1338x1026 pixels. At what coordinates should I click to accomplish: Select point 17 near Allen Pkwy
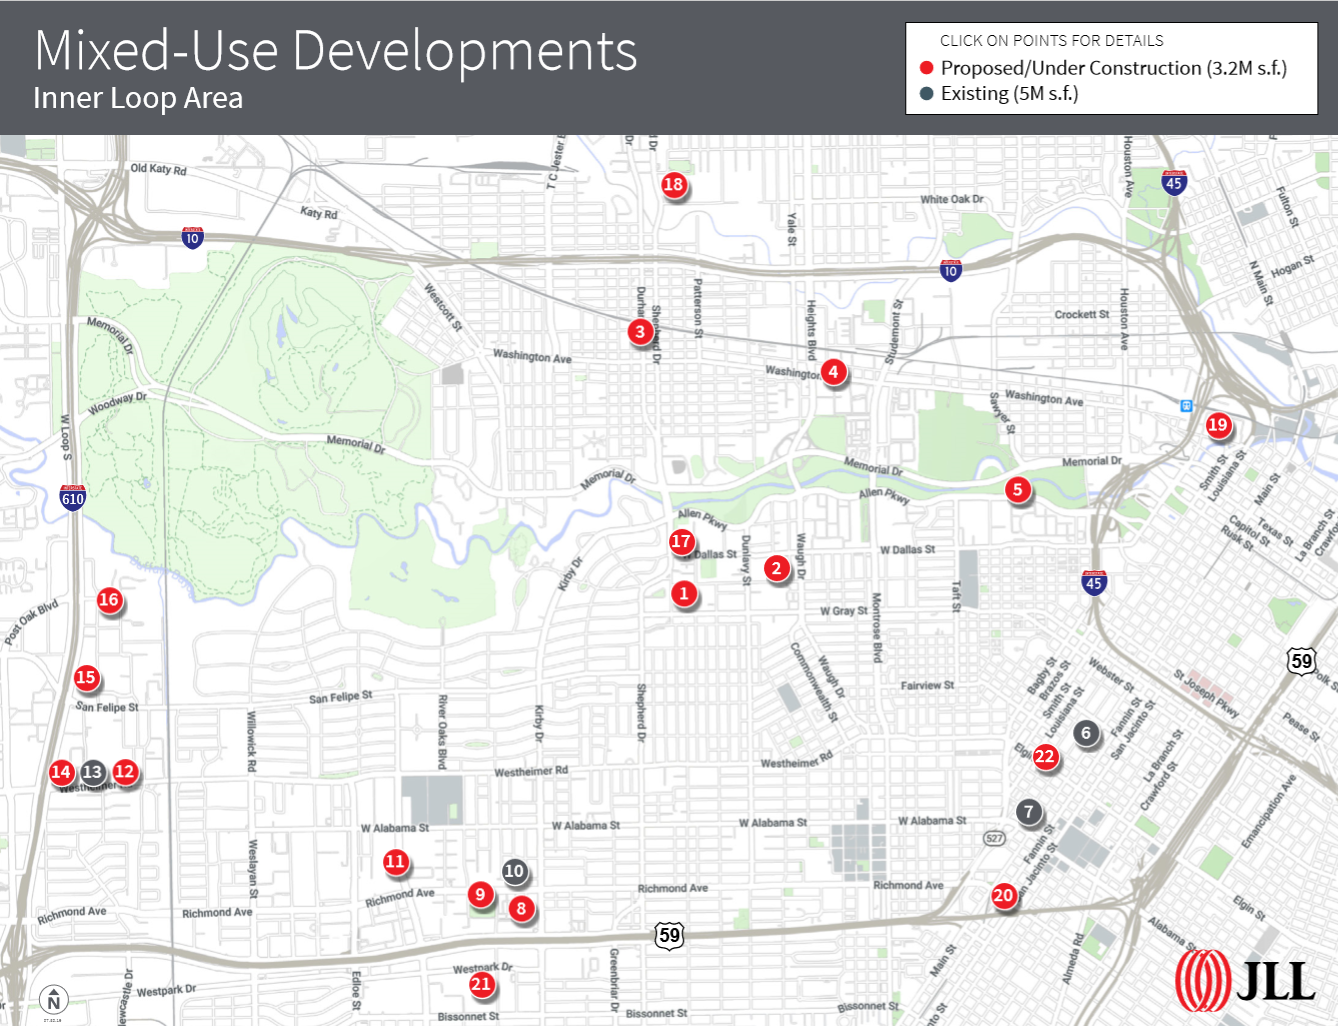[681, 541]
